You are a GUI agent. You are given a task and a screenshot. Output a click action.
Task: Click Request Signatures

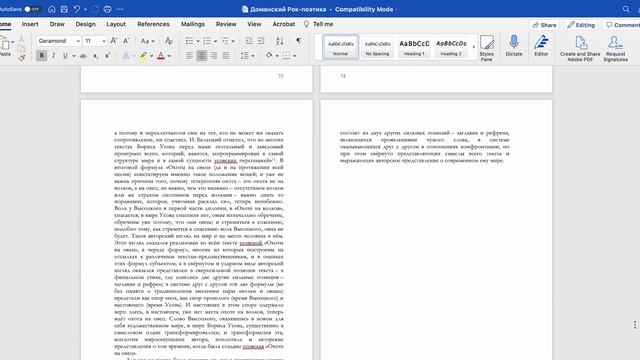(x=616, y=48)
